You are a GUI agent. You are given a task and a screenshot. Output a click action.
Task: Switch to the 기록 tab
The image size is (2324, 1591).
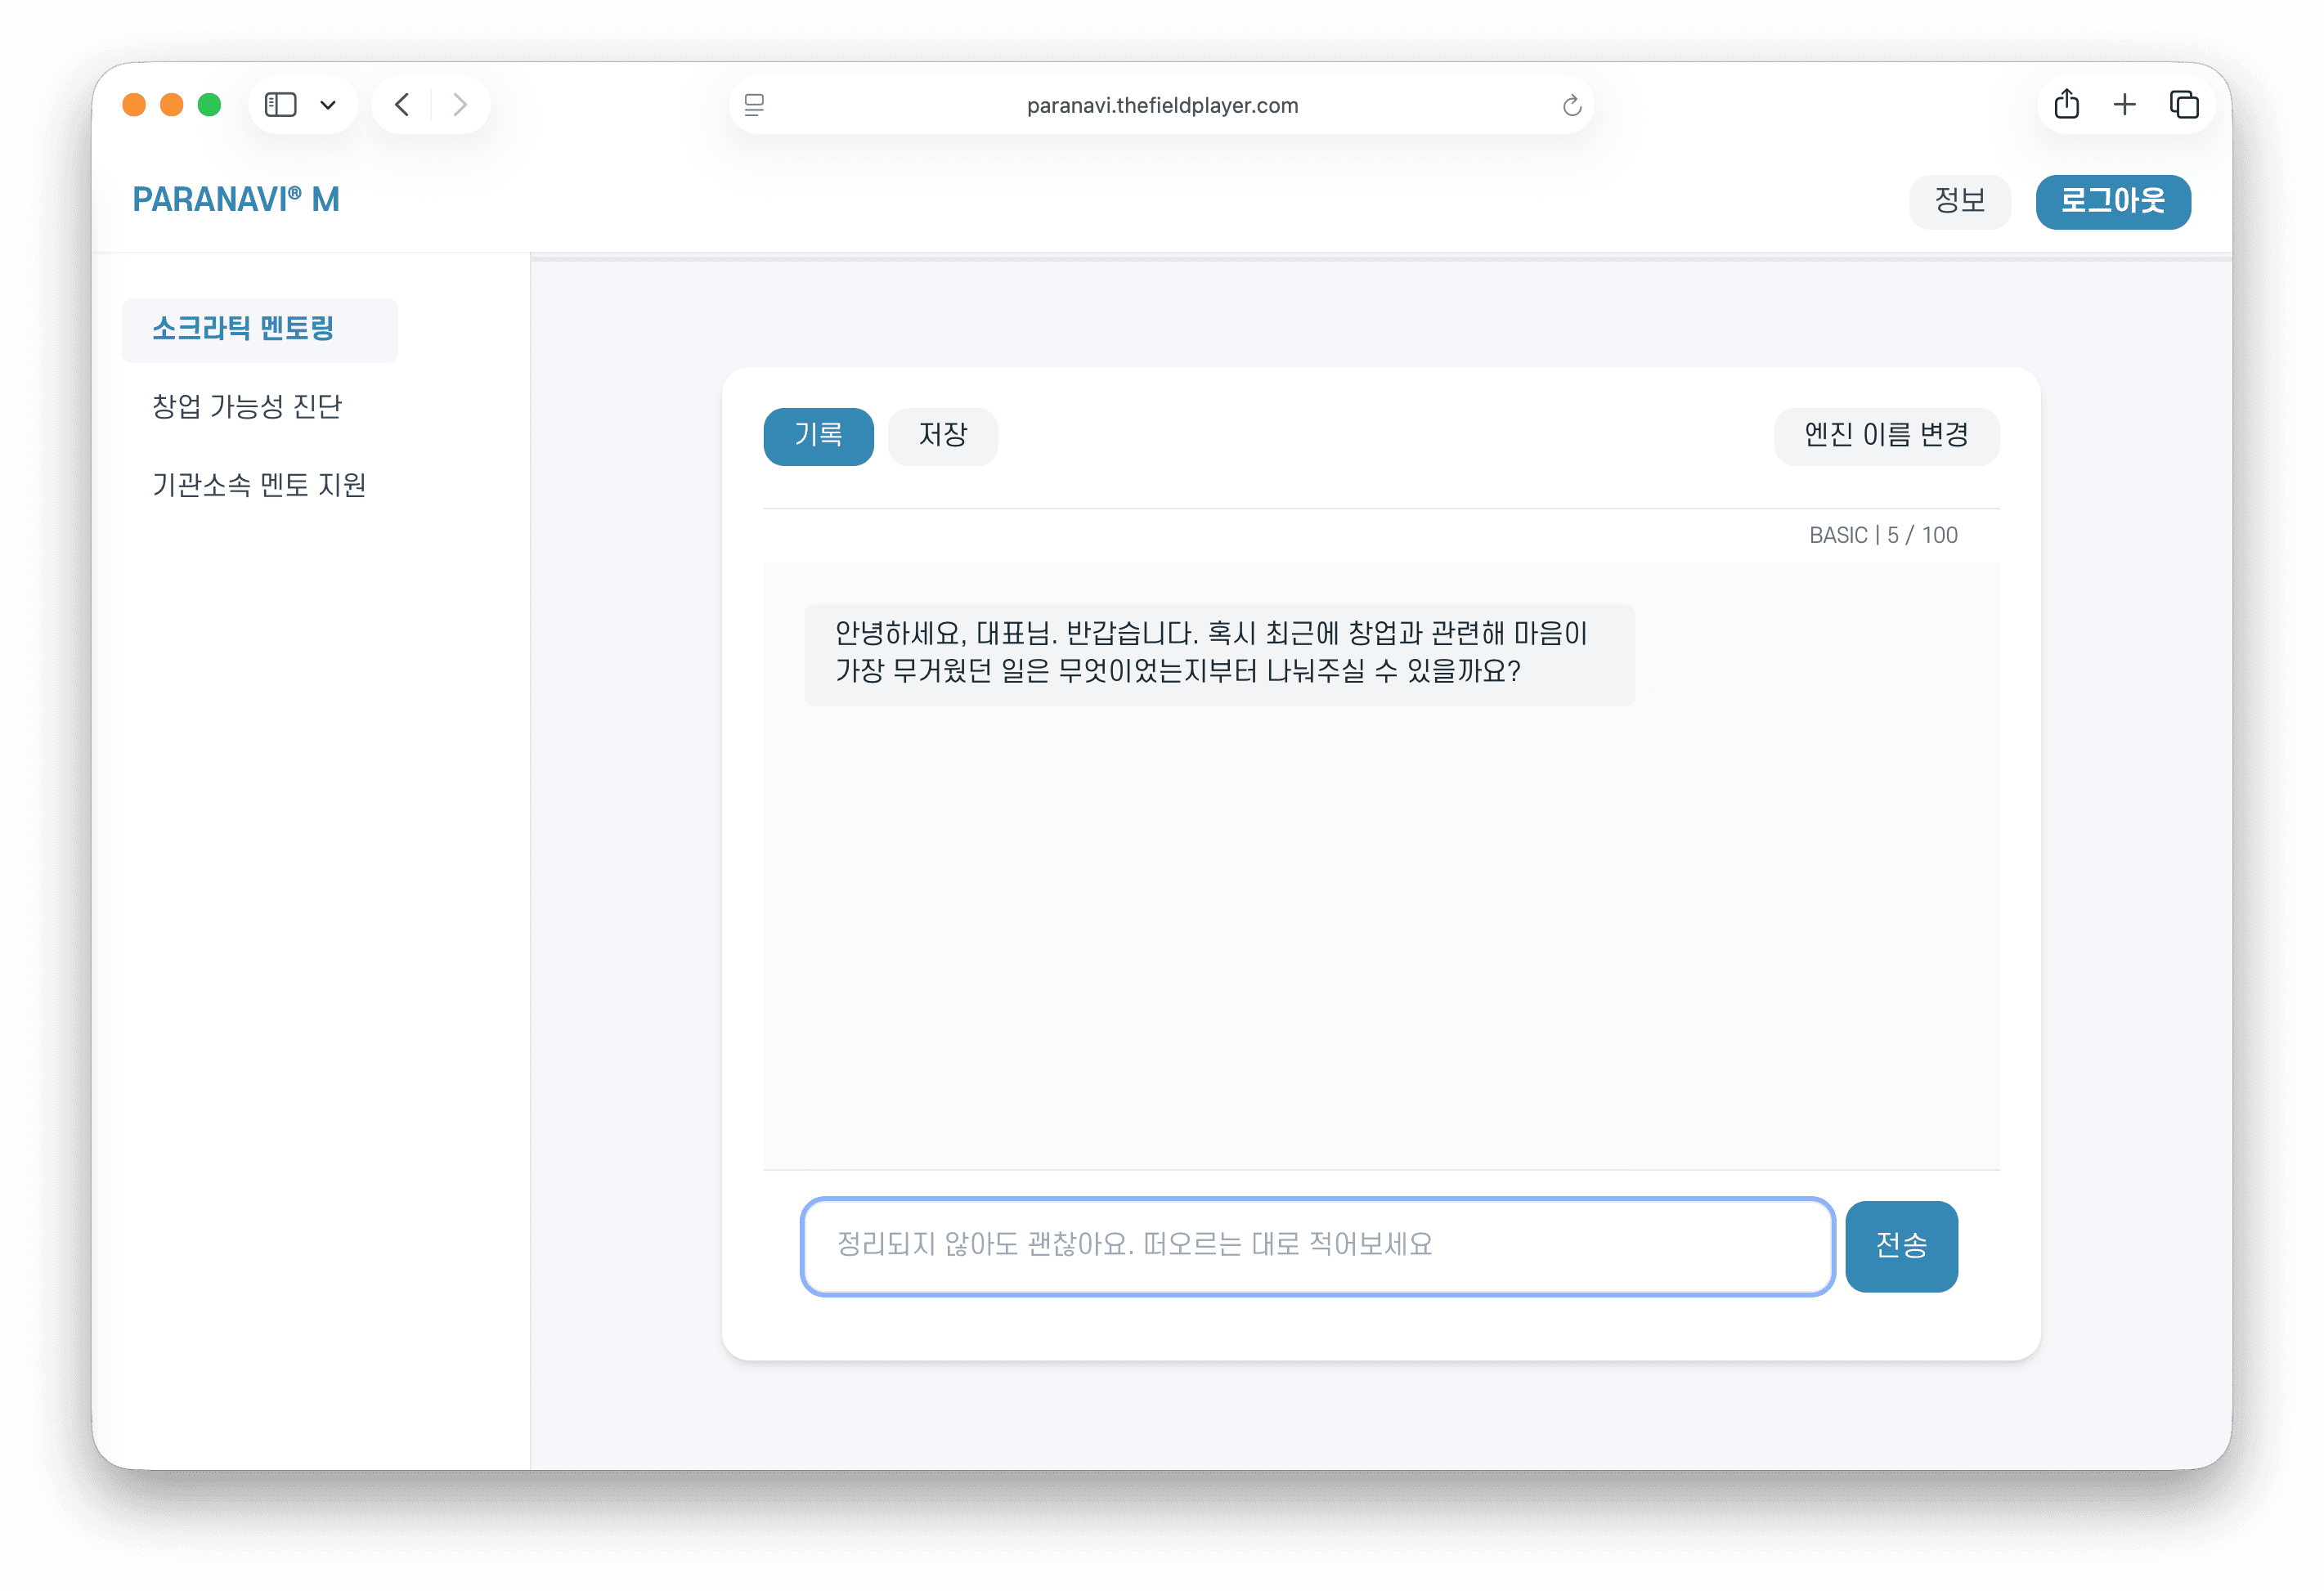point(818,436)
